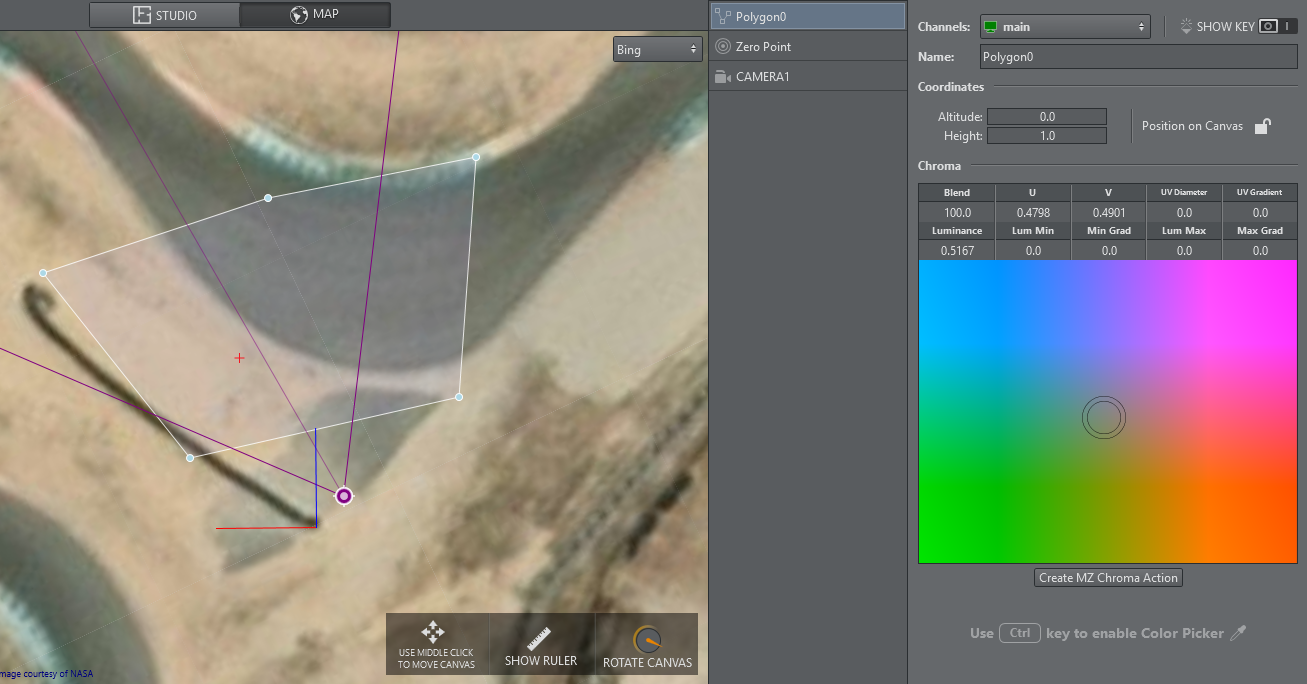Click the Zero Point target icon
1307x684 pixels.
[723, 46]
